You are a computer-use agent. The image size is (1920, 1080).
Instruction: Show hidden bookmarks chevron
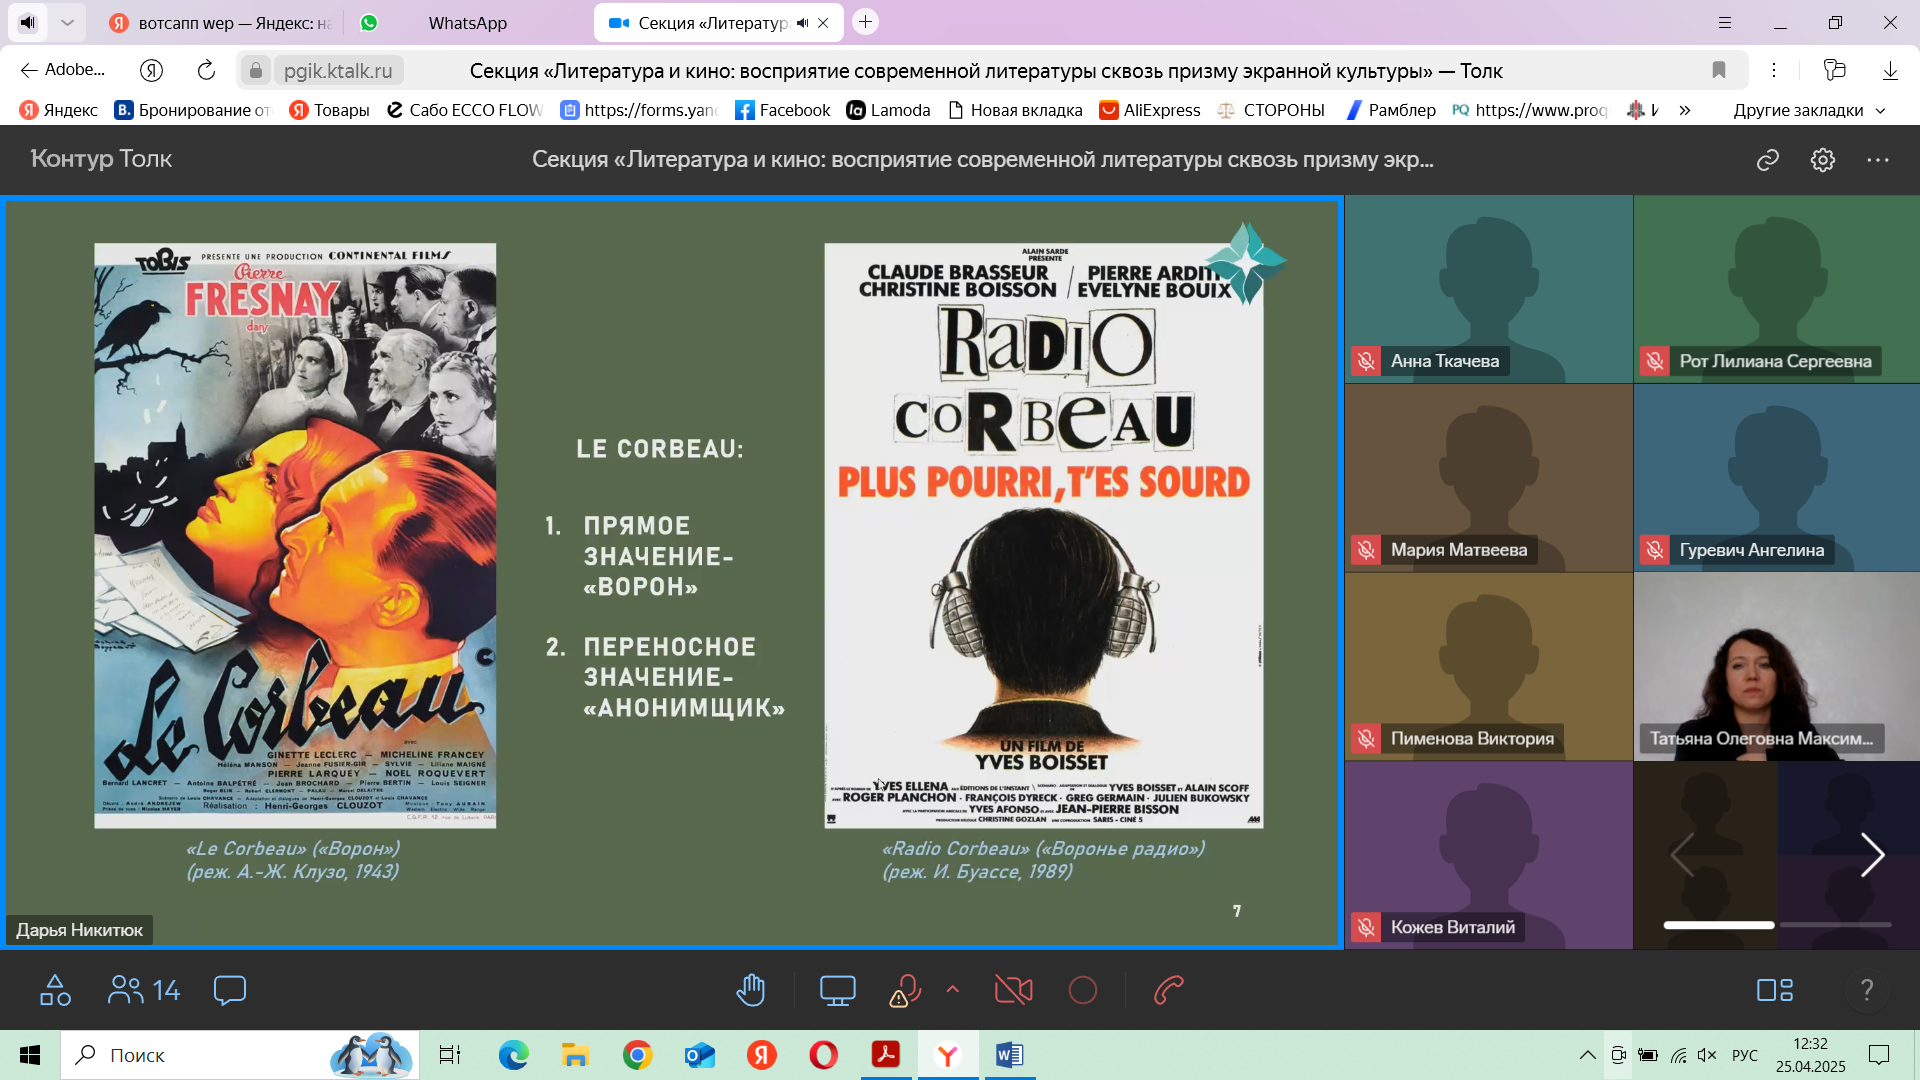pyautogui.click(x=1685, y=110)
